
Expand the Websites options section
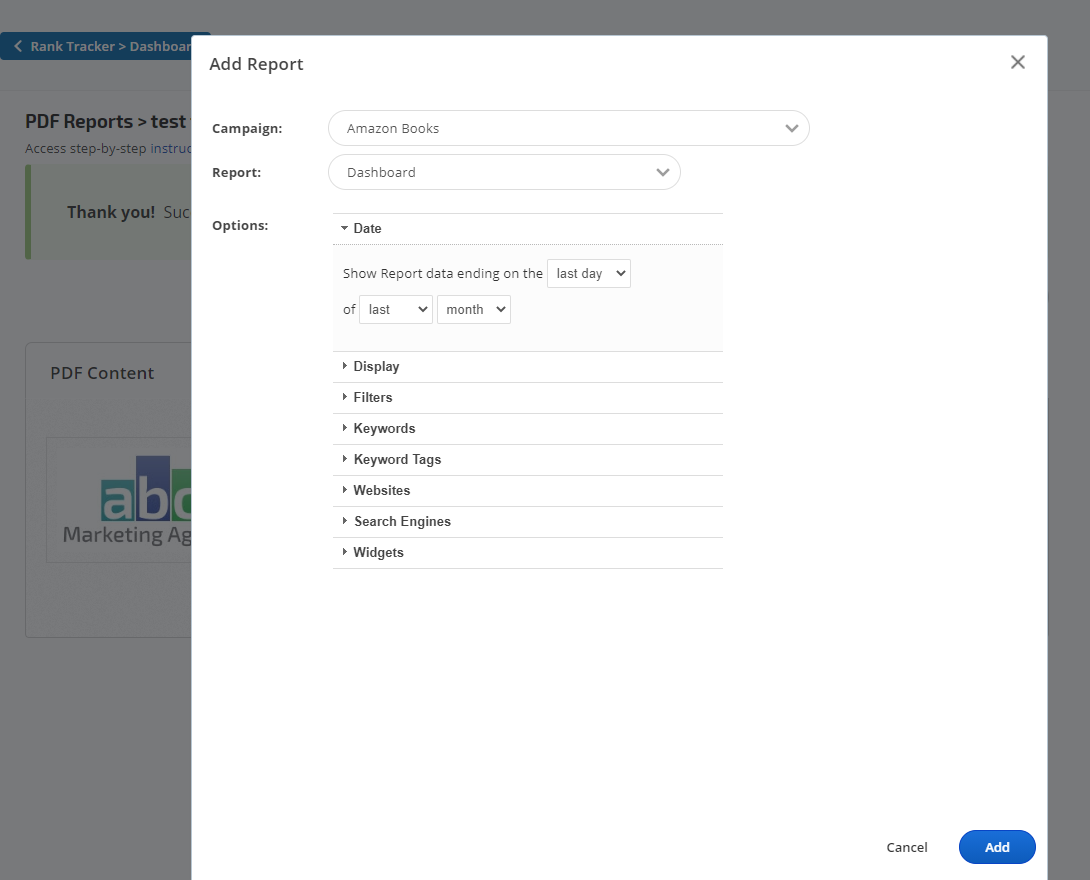381,490
